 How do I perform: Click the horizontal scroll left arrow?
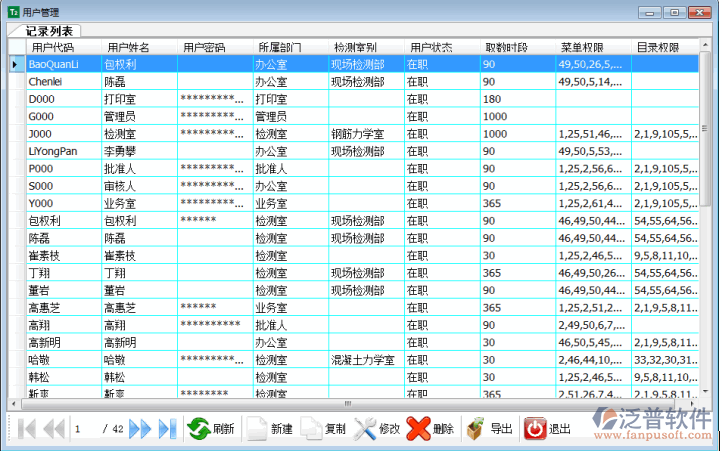point(14,404)
